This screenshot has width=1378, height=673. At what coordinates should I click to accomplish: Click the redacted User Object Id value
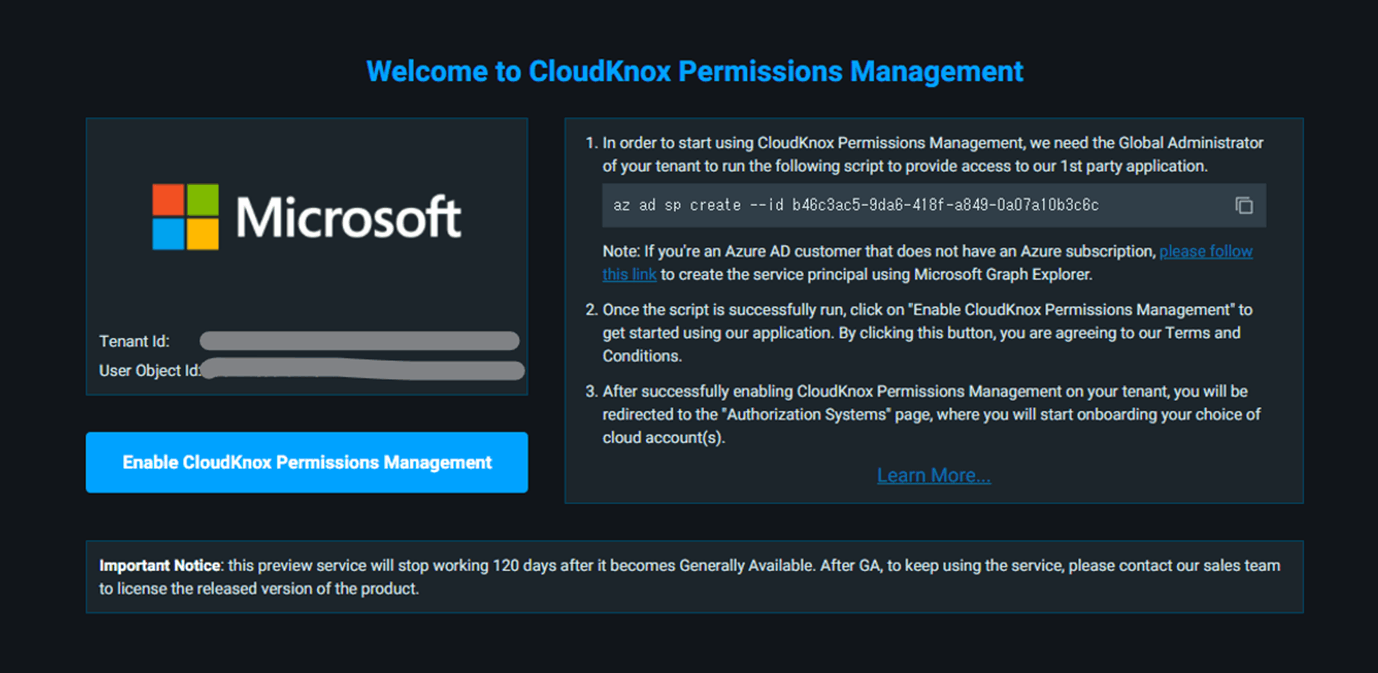click(x=364, y=371)
